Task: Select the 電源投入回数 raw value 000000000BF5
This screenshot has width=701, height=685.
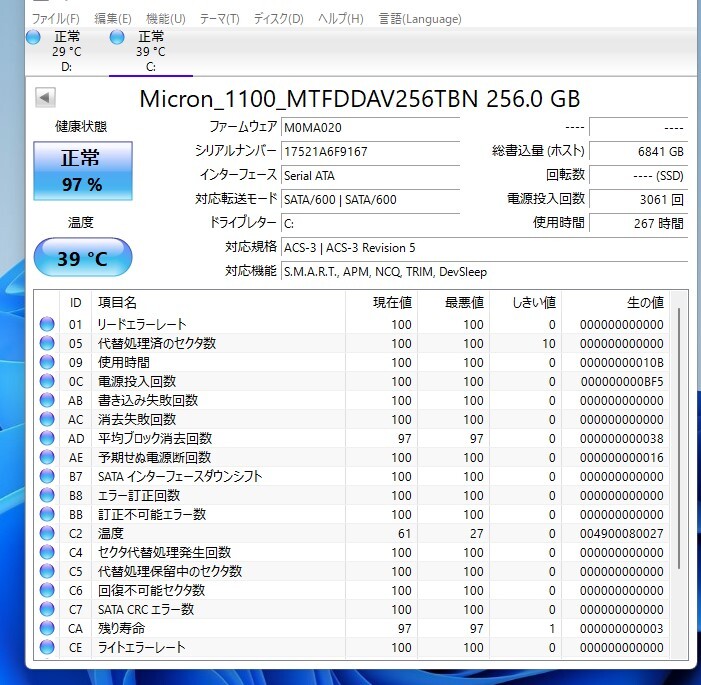Action: pos(622,381)
